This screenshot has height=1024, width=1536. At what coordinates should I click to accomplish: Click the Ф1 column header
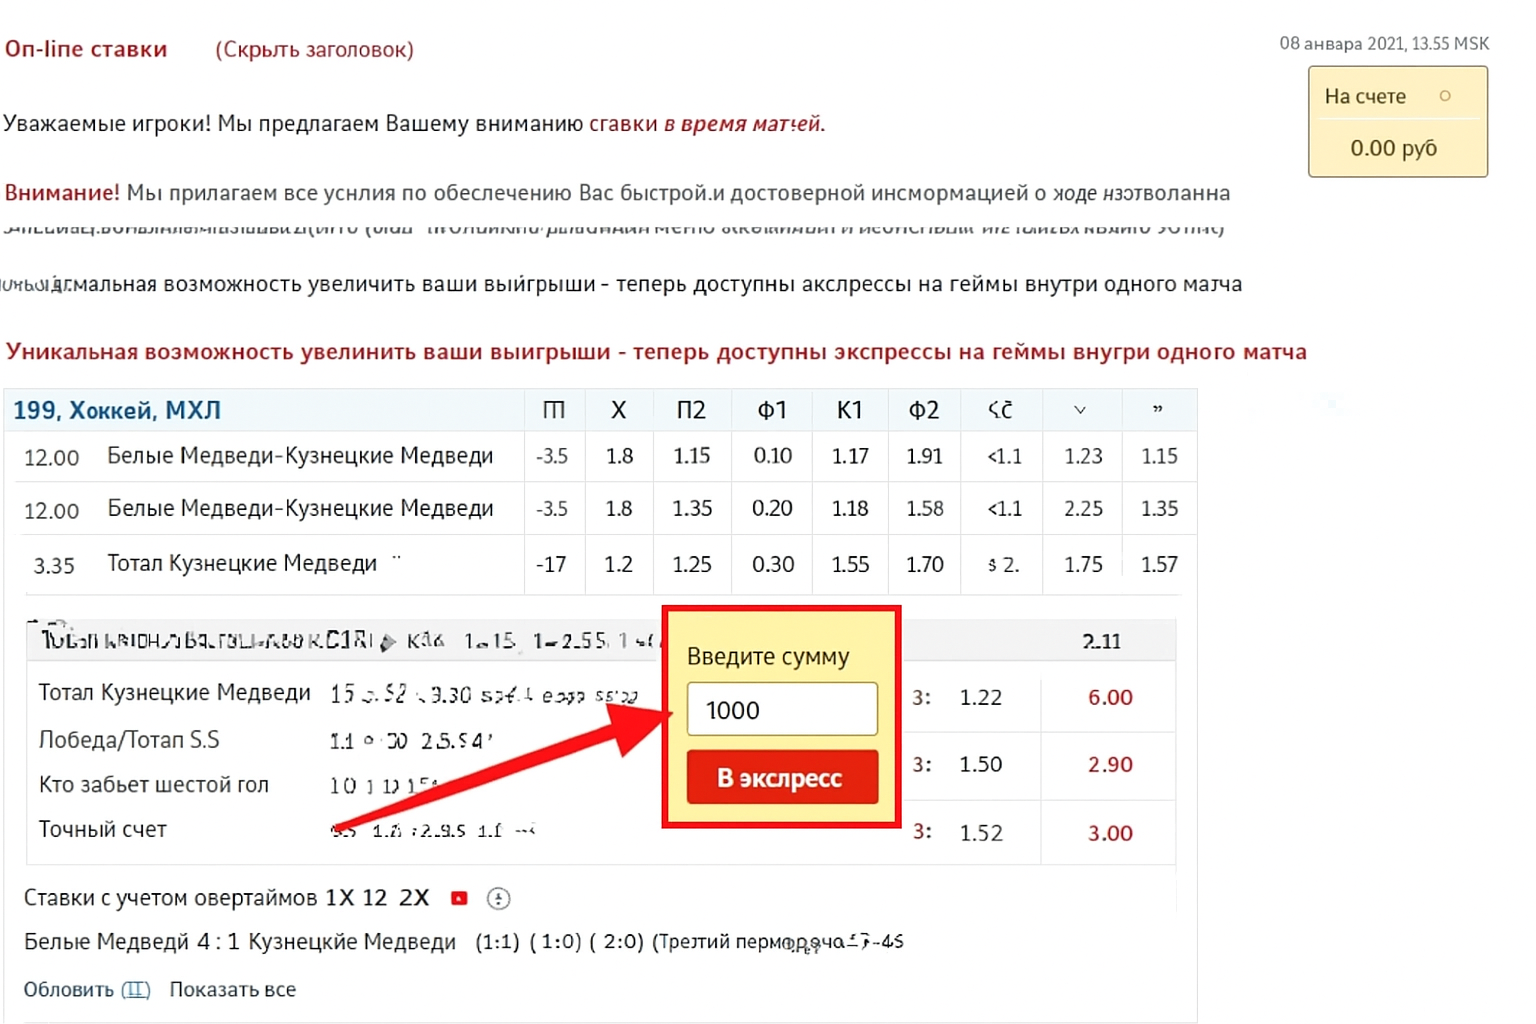[771, 410]
